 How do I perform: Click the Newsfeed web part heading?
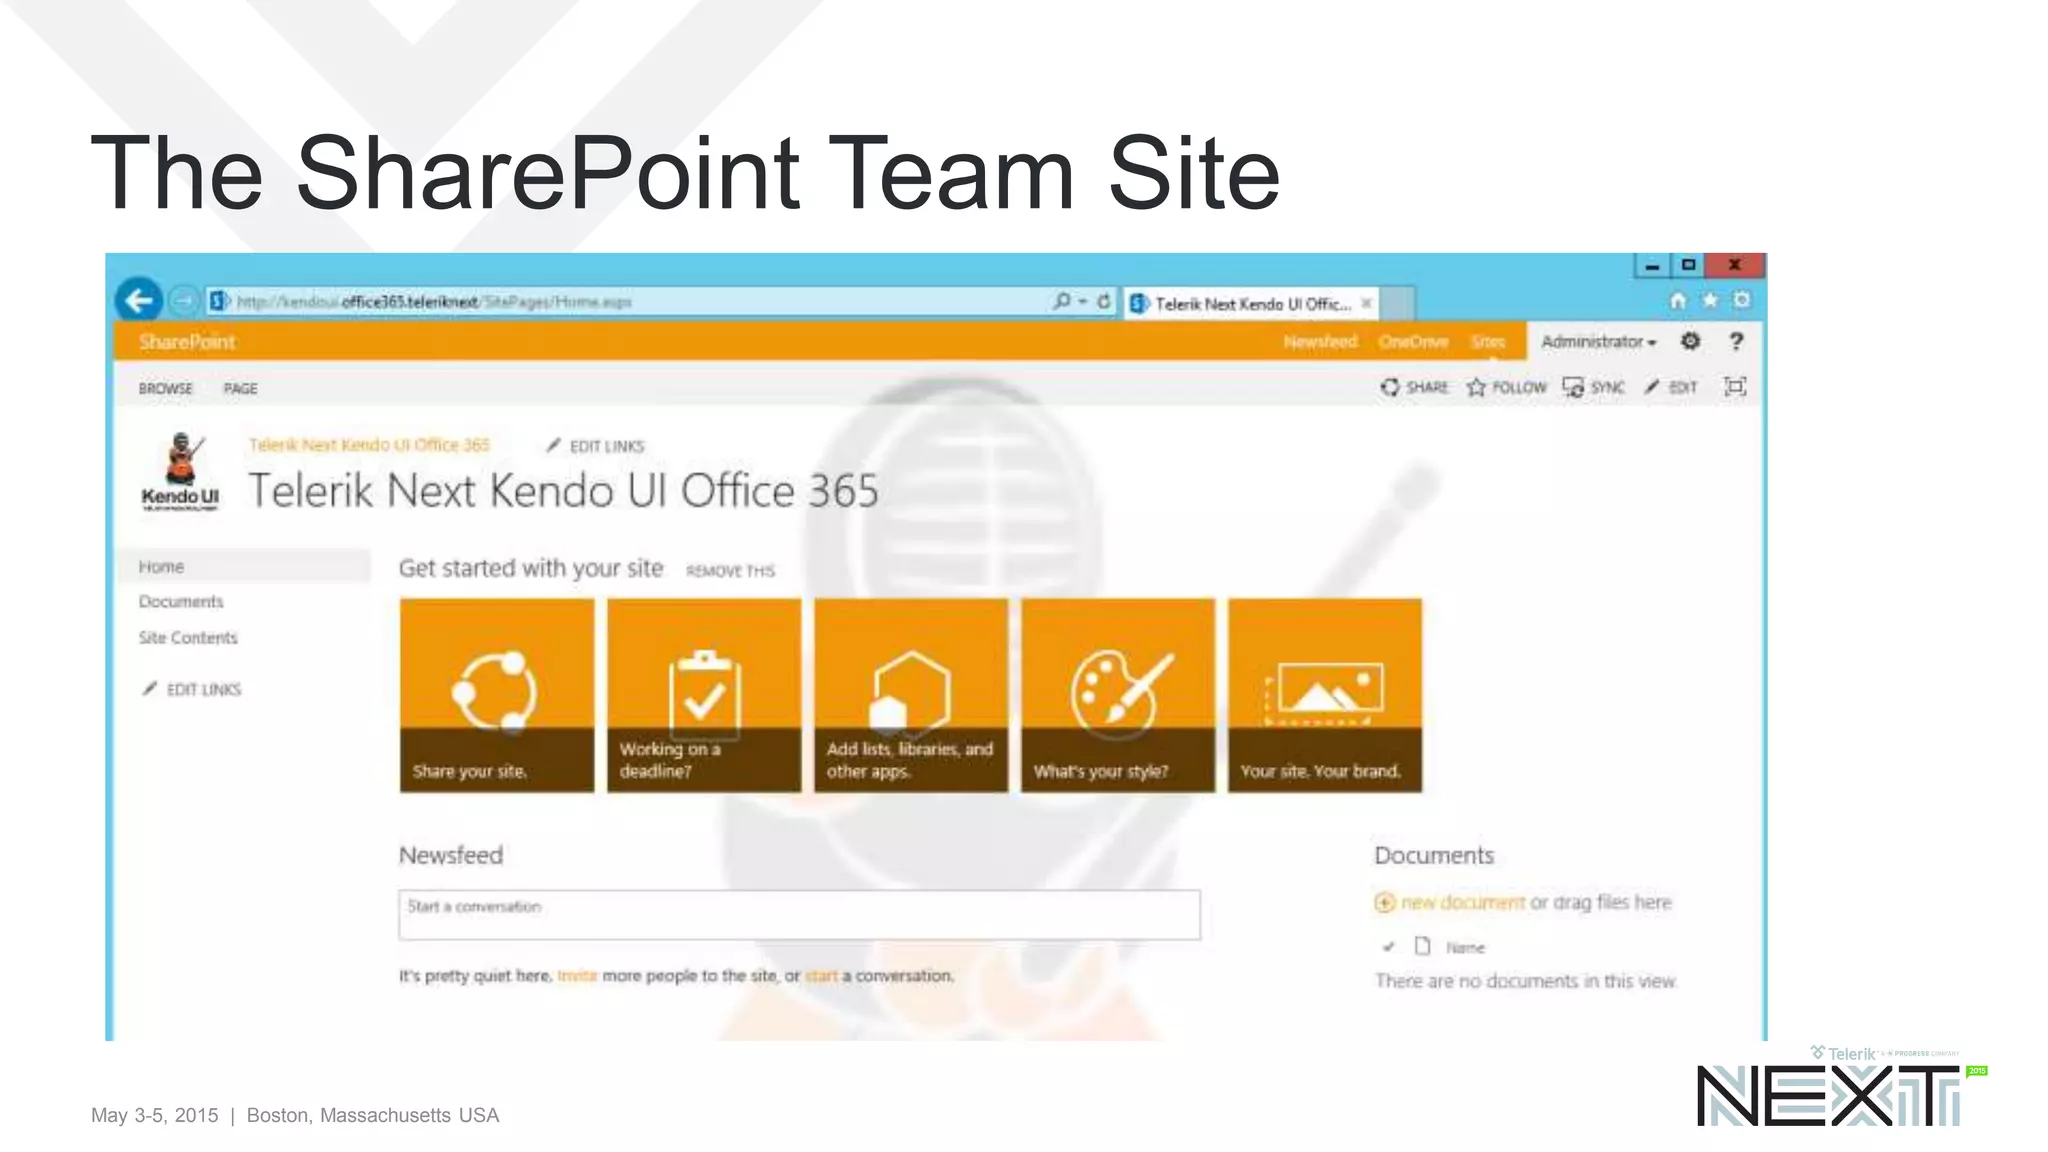pos(451,855)
